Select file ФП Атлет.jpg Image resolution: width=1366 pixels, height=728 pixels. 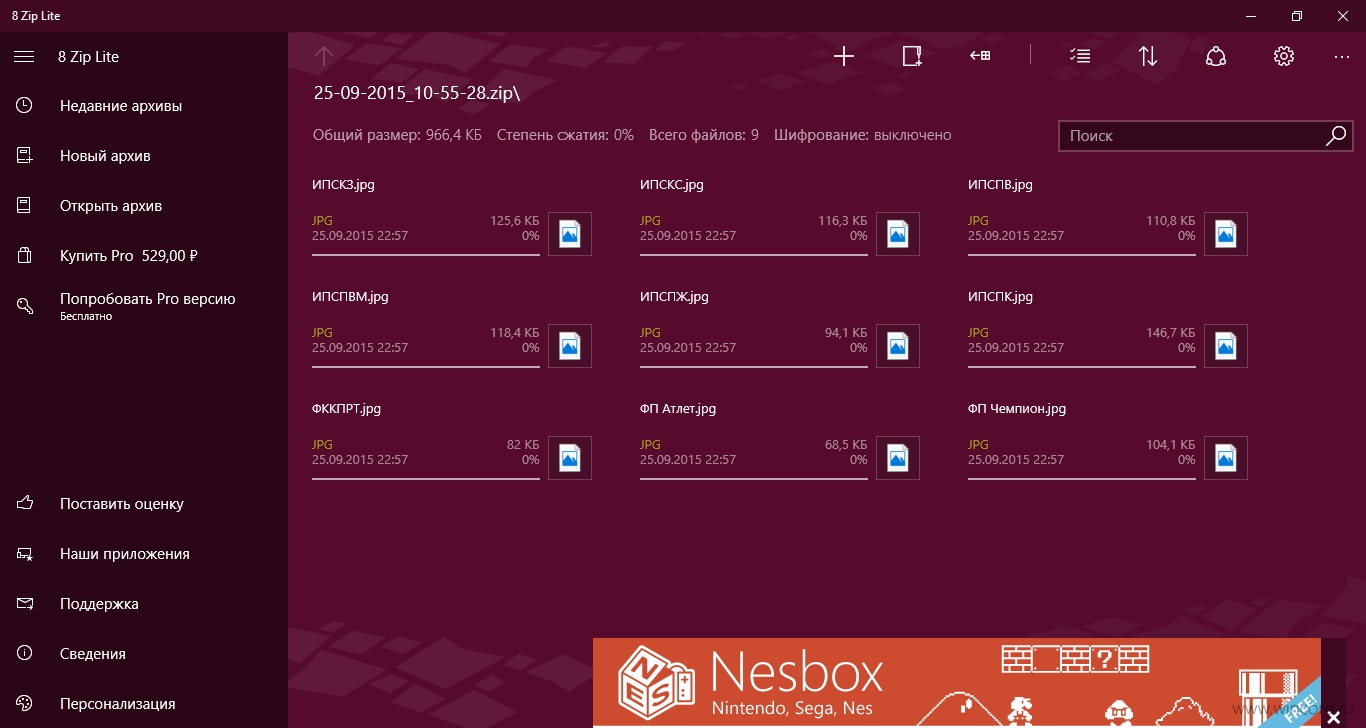(x=780, y=442)
